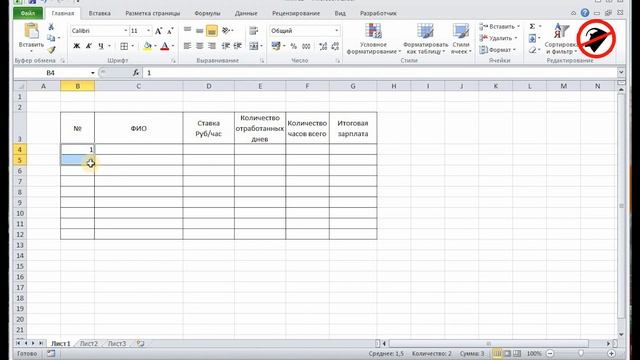Click the Decrease Decimal icon

pos(335,46)
